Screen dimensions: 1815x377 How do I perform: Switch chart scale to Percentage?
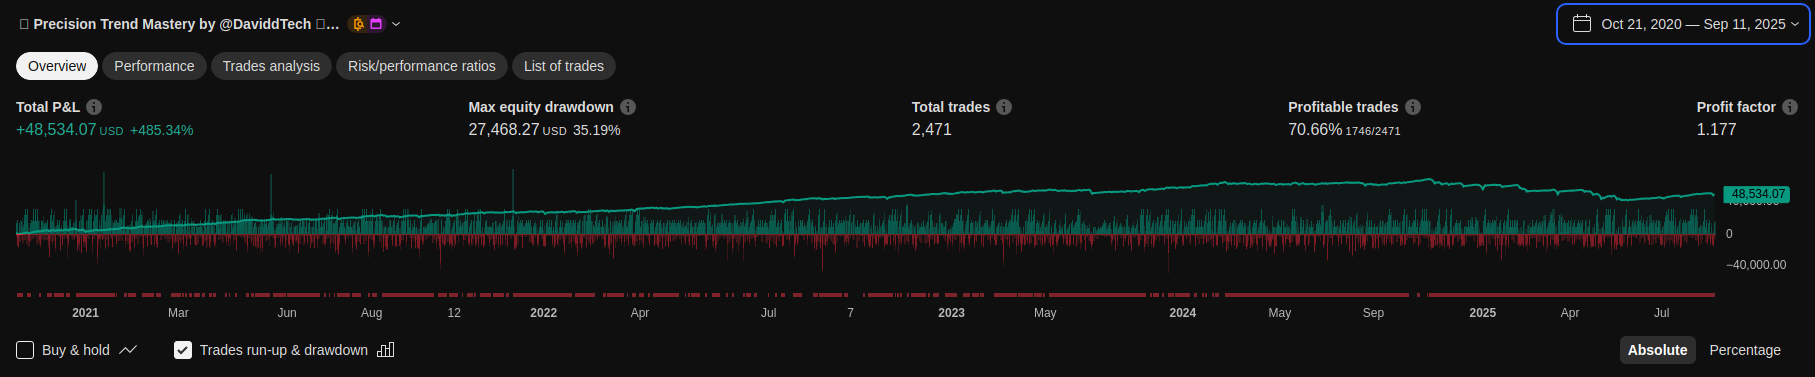[1745, 350]
